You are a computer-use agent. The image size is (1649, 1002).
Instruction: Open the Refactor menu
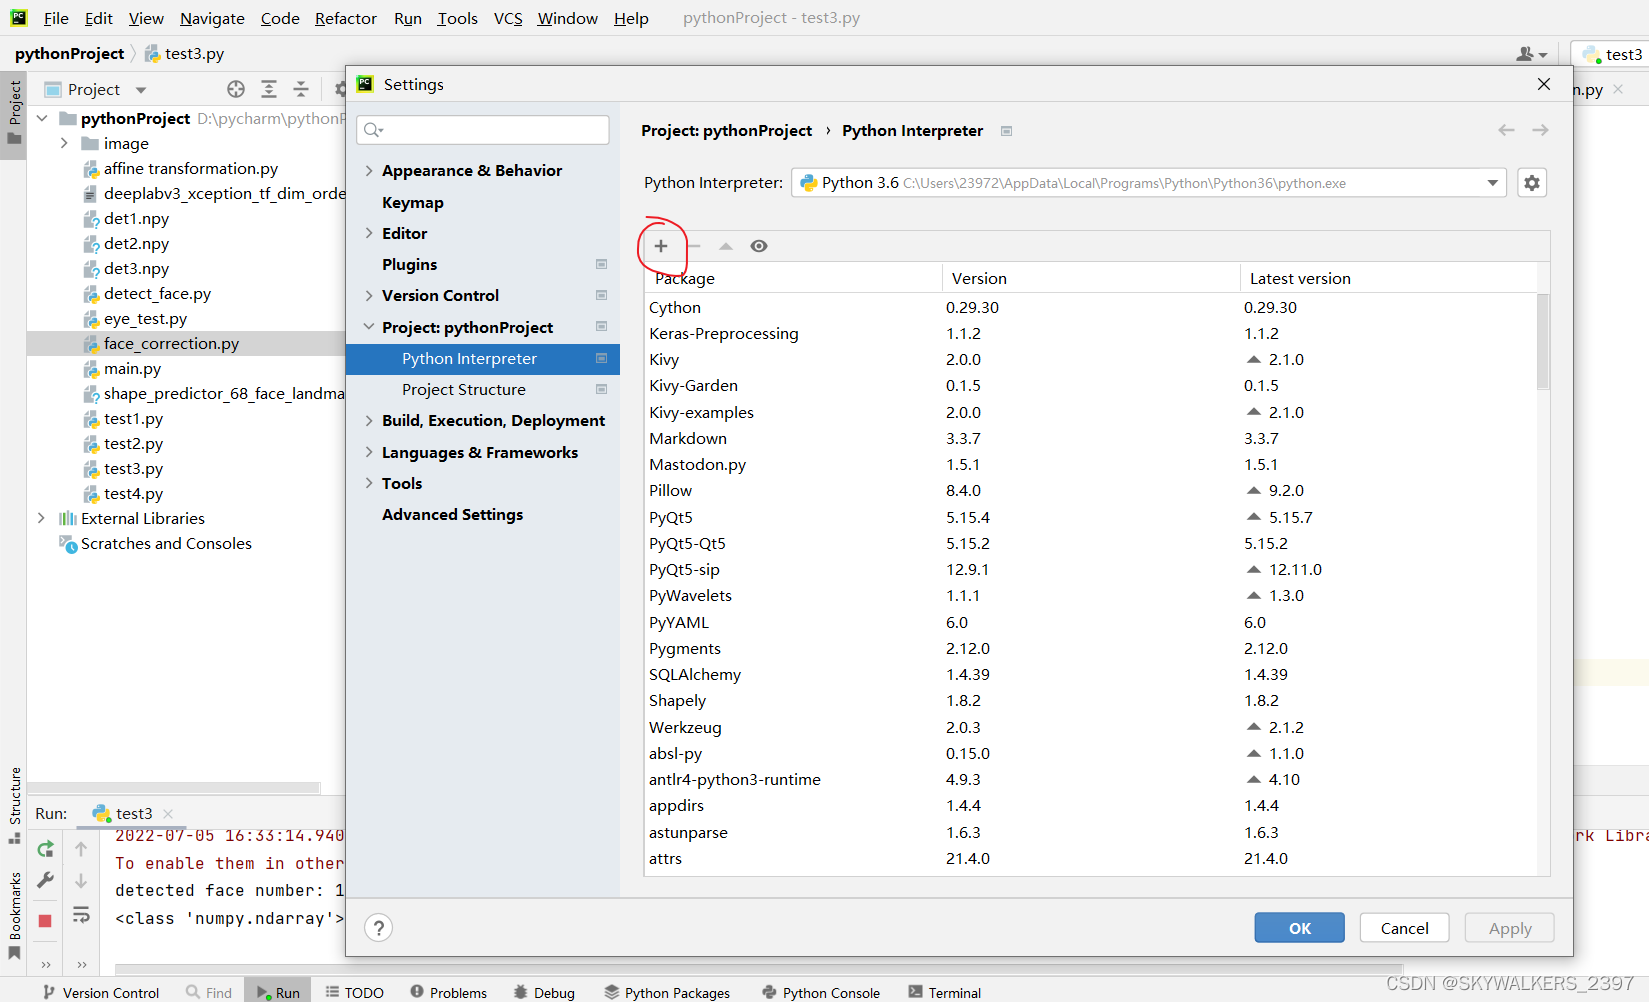pos(346,18)
